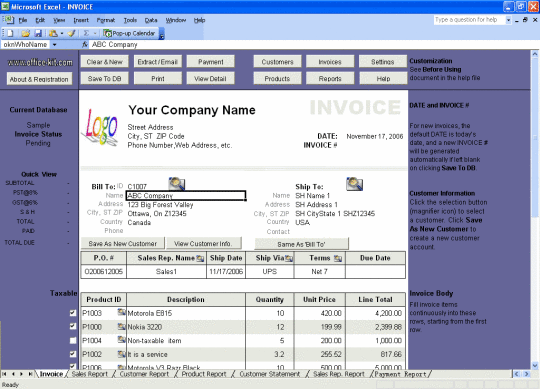Click the Payment button

pyautogui.click(x=210, y=62)
